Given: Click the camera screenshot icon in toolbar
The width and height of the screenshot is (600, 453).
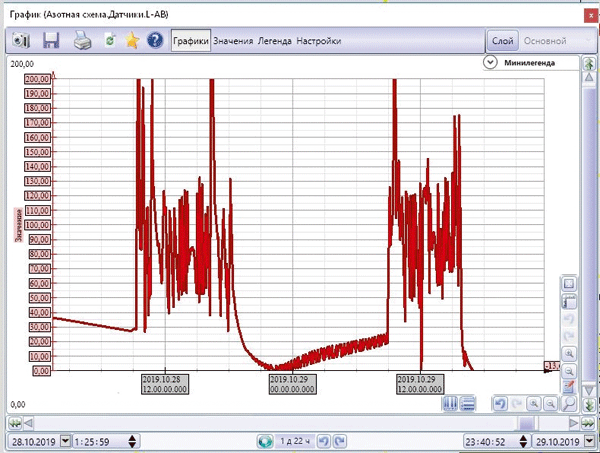Looking at the screenshot, I should [x=20, y=40].
